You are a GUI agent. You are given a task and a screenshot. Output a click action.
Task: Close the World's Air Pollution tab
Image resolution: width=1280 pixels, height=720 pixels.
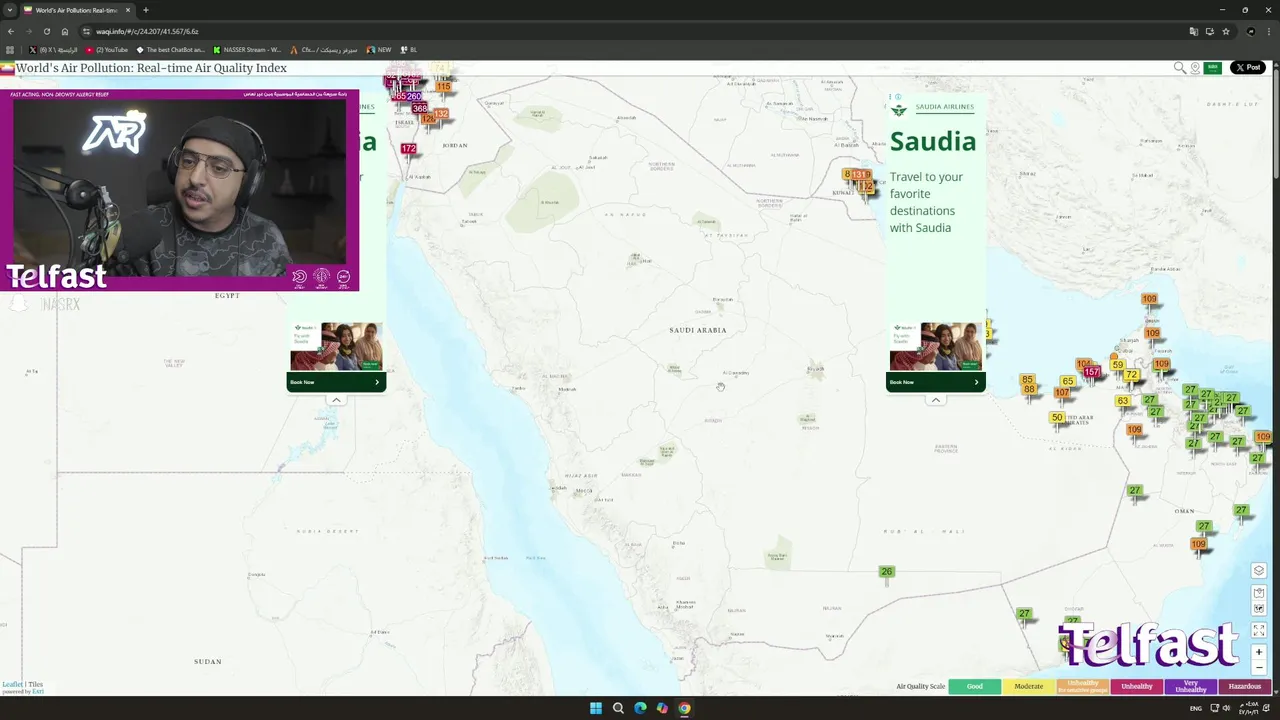tap(128, 10)
